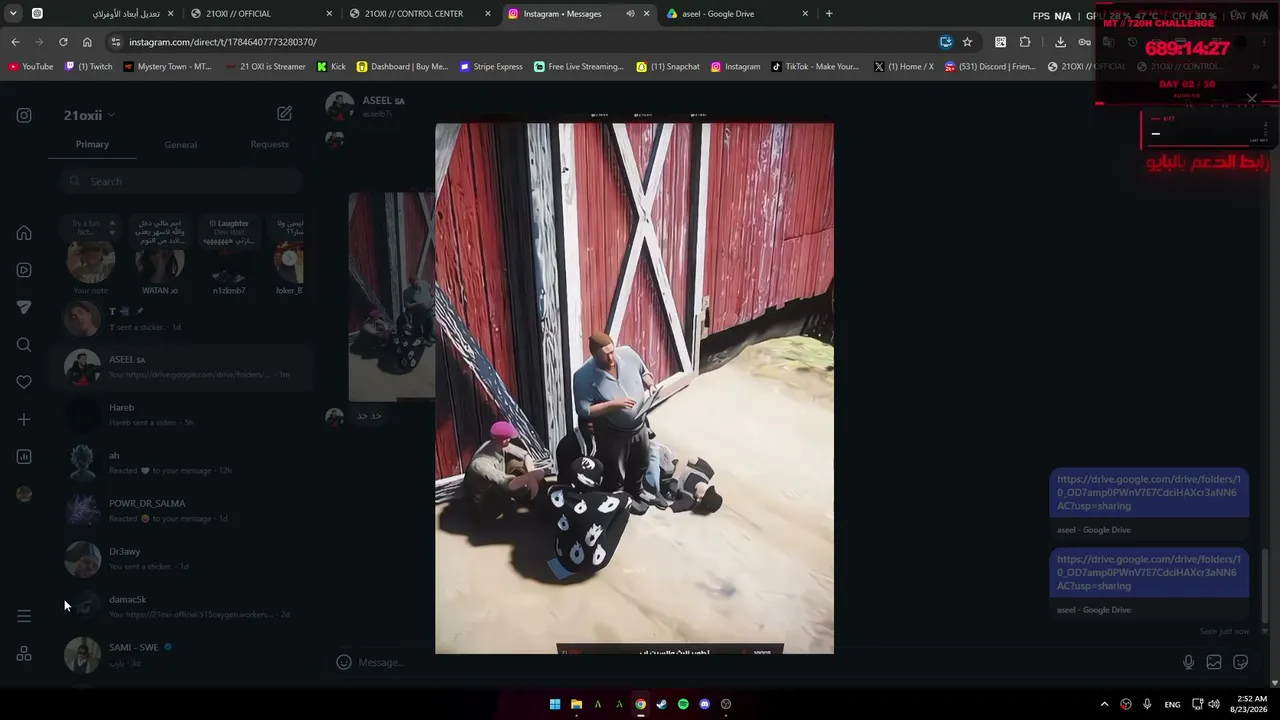View the n1zkmb7 note avatar
This screenshot has height=720, width=1280.
coord(229,263)
